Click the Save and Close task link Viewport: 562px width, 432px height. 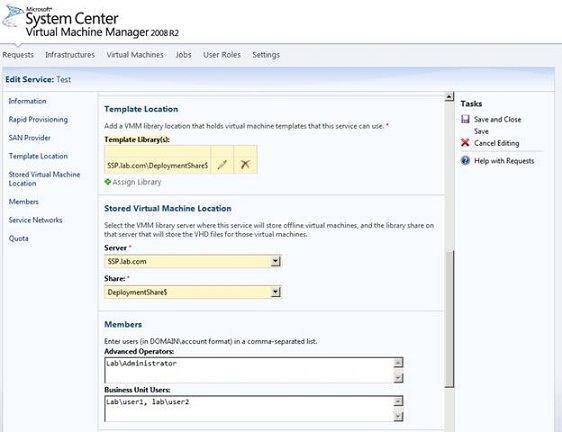(x=497, y=119)
